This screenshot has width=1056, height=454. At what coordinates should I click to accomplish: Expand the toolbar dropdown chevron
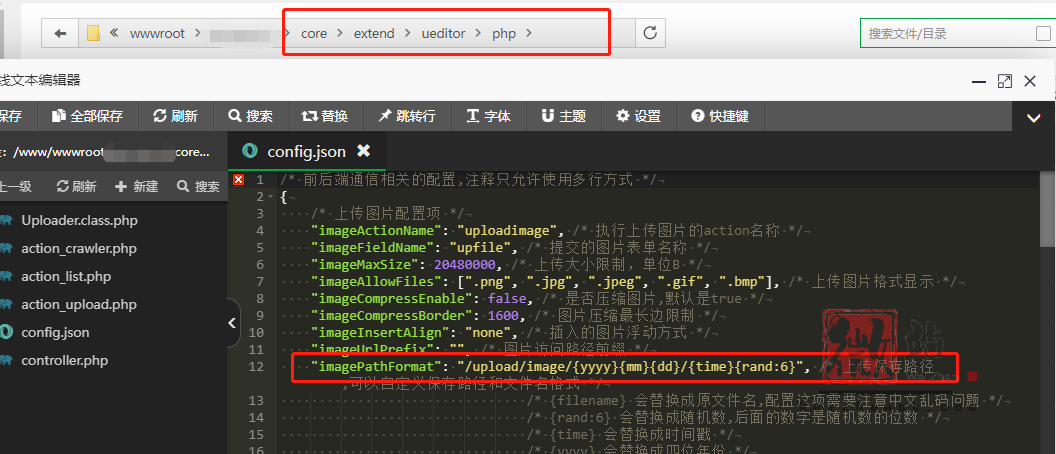(x=1034, y=118)
